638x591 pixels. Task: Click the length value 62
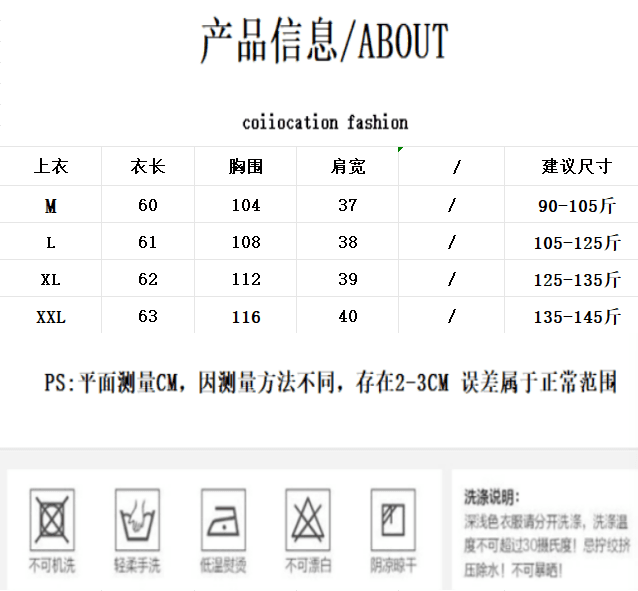tap(148, 279)
